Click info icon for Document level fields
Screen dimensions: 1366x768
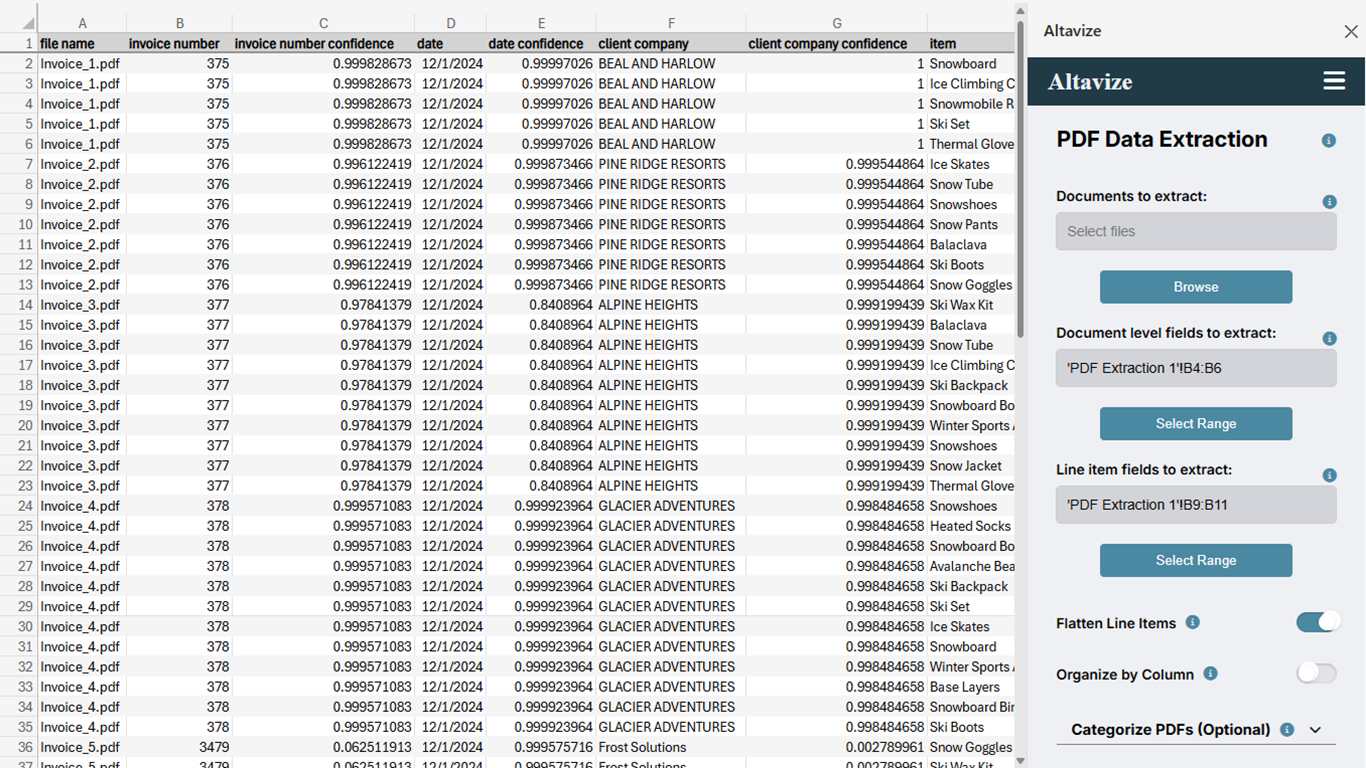pyautogui.click(x=1329, y=339)
